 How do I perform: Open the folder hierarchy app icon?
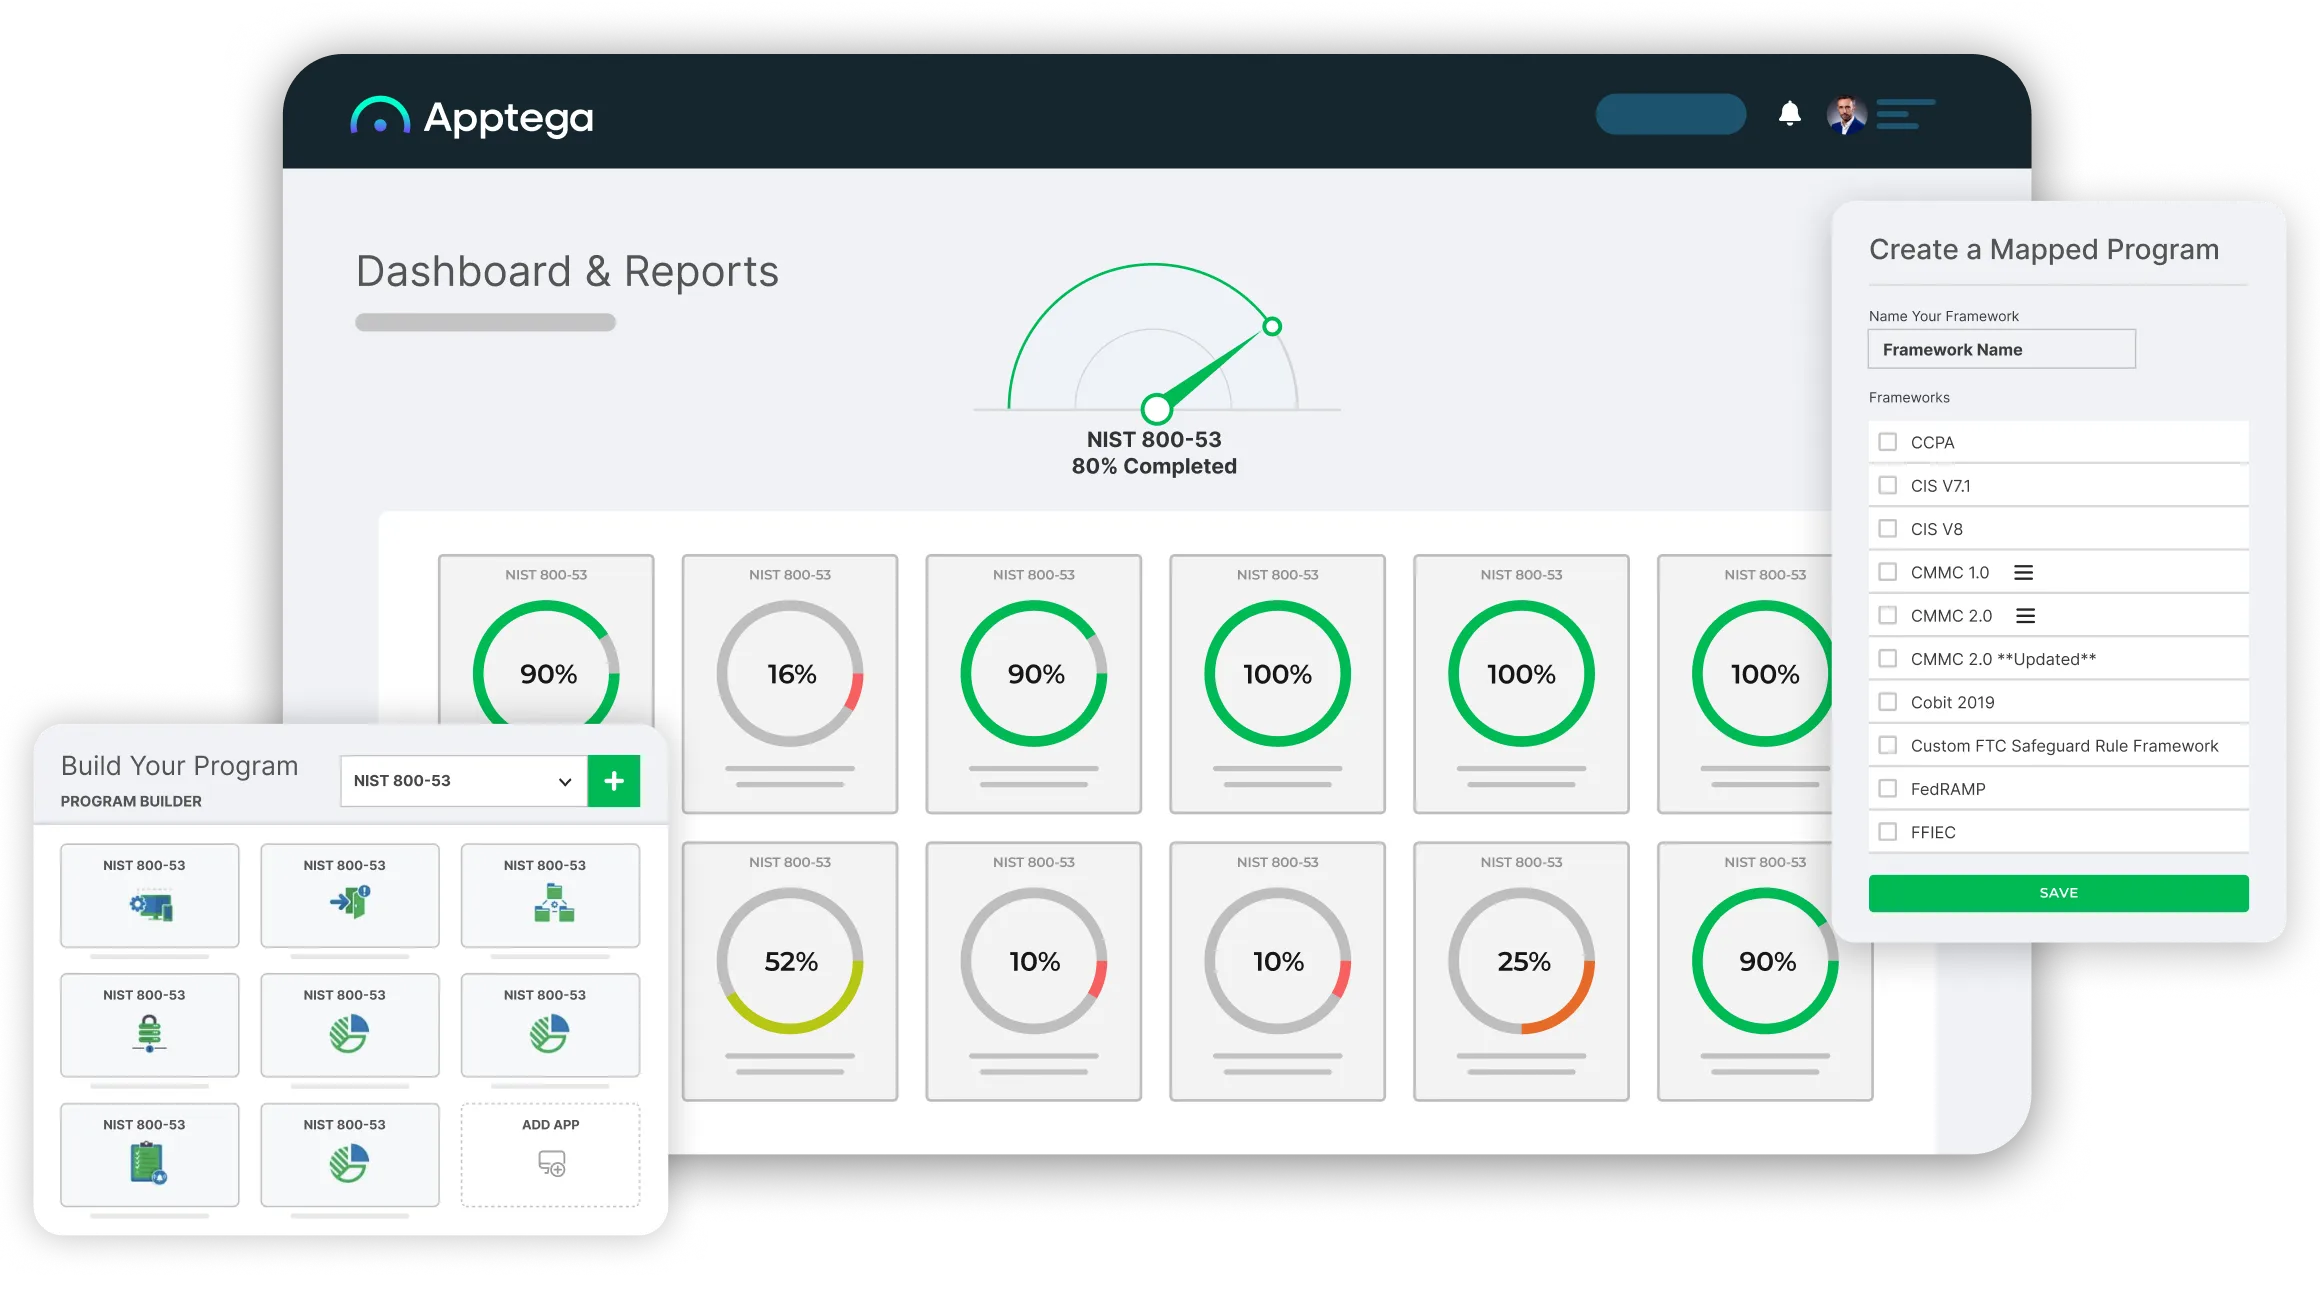tap(553, 905)
